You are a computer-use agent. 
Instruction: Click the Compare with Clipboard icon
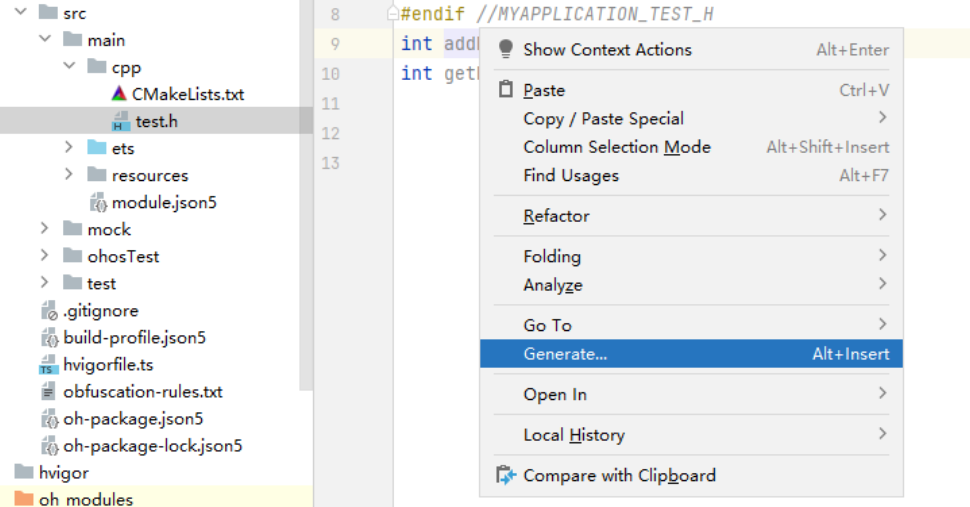click(x=505, y=475)
